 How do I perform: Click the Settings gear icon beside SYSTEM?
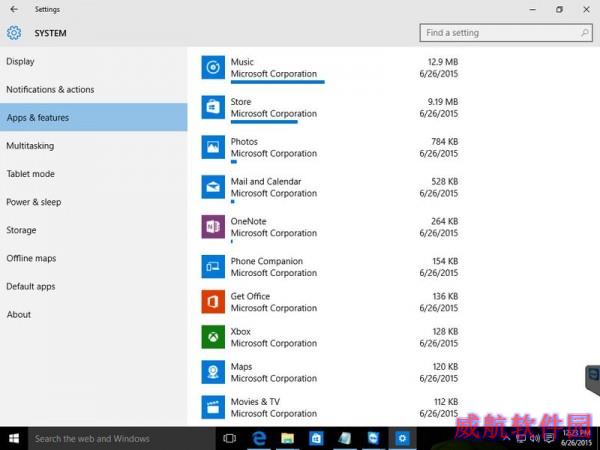tap(14, 33)
